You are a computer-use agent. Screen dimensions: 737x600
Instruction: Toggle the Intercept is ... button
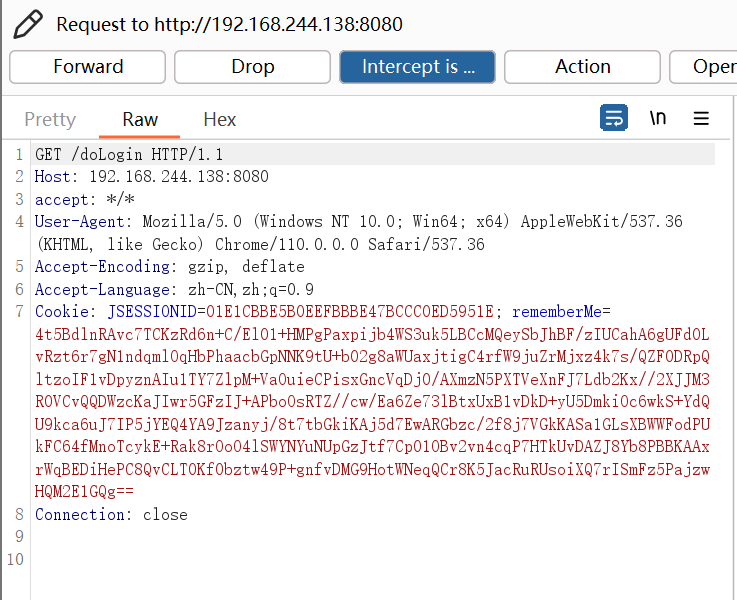(417, 67)
